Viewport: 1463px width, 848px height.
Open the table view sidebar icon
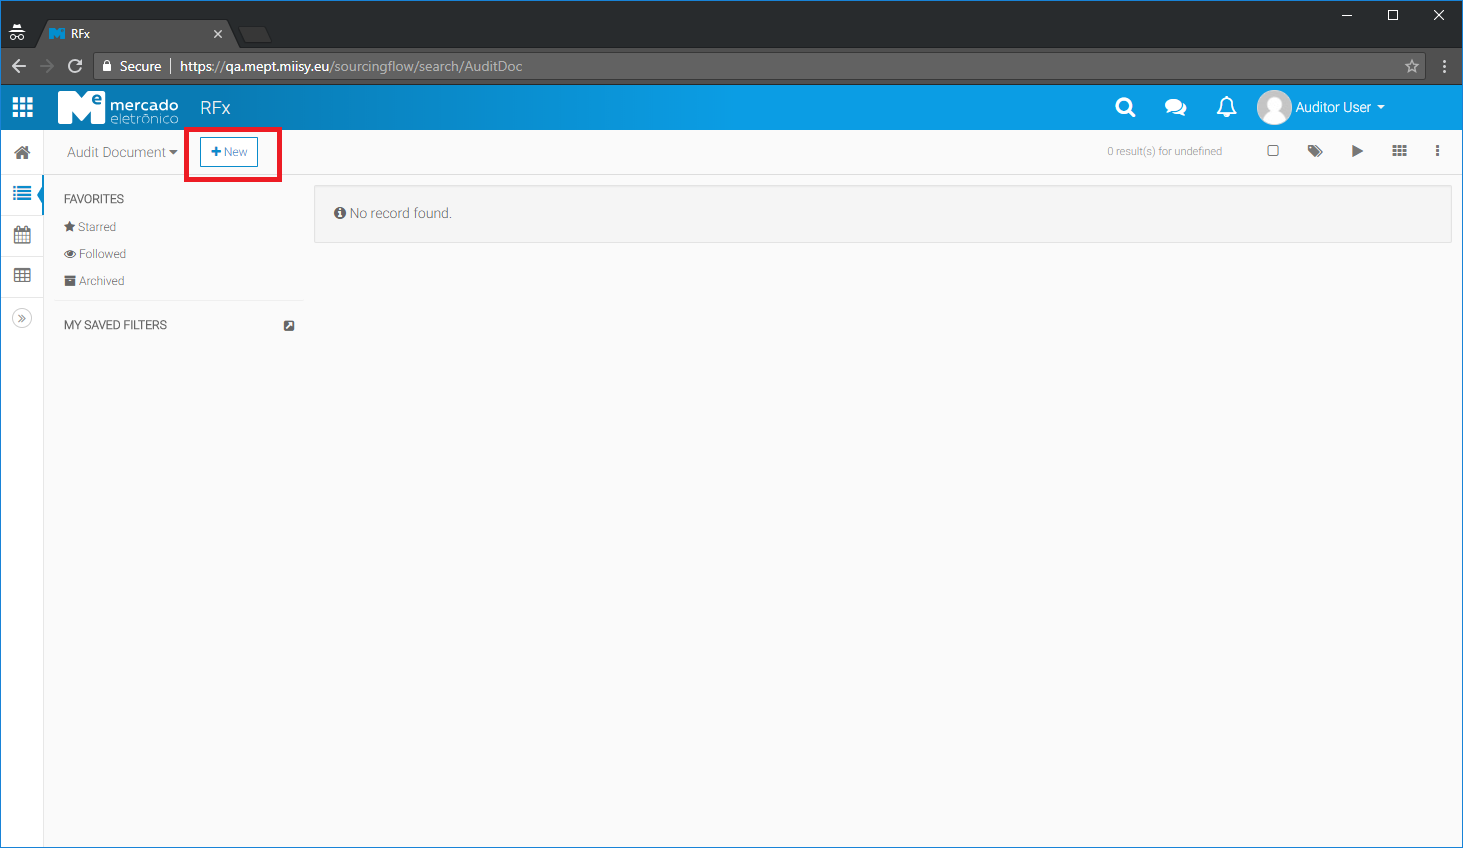[22, 275]
